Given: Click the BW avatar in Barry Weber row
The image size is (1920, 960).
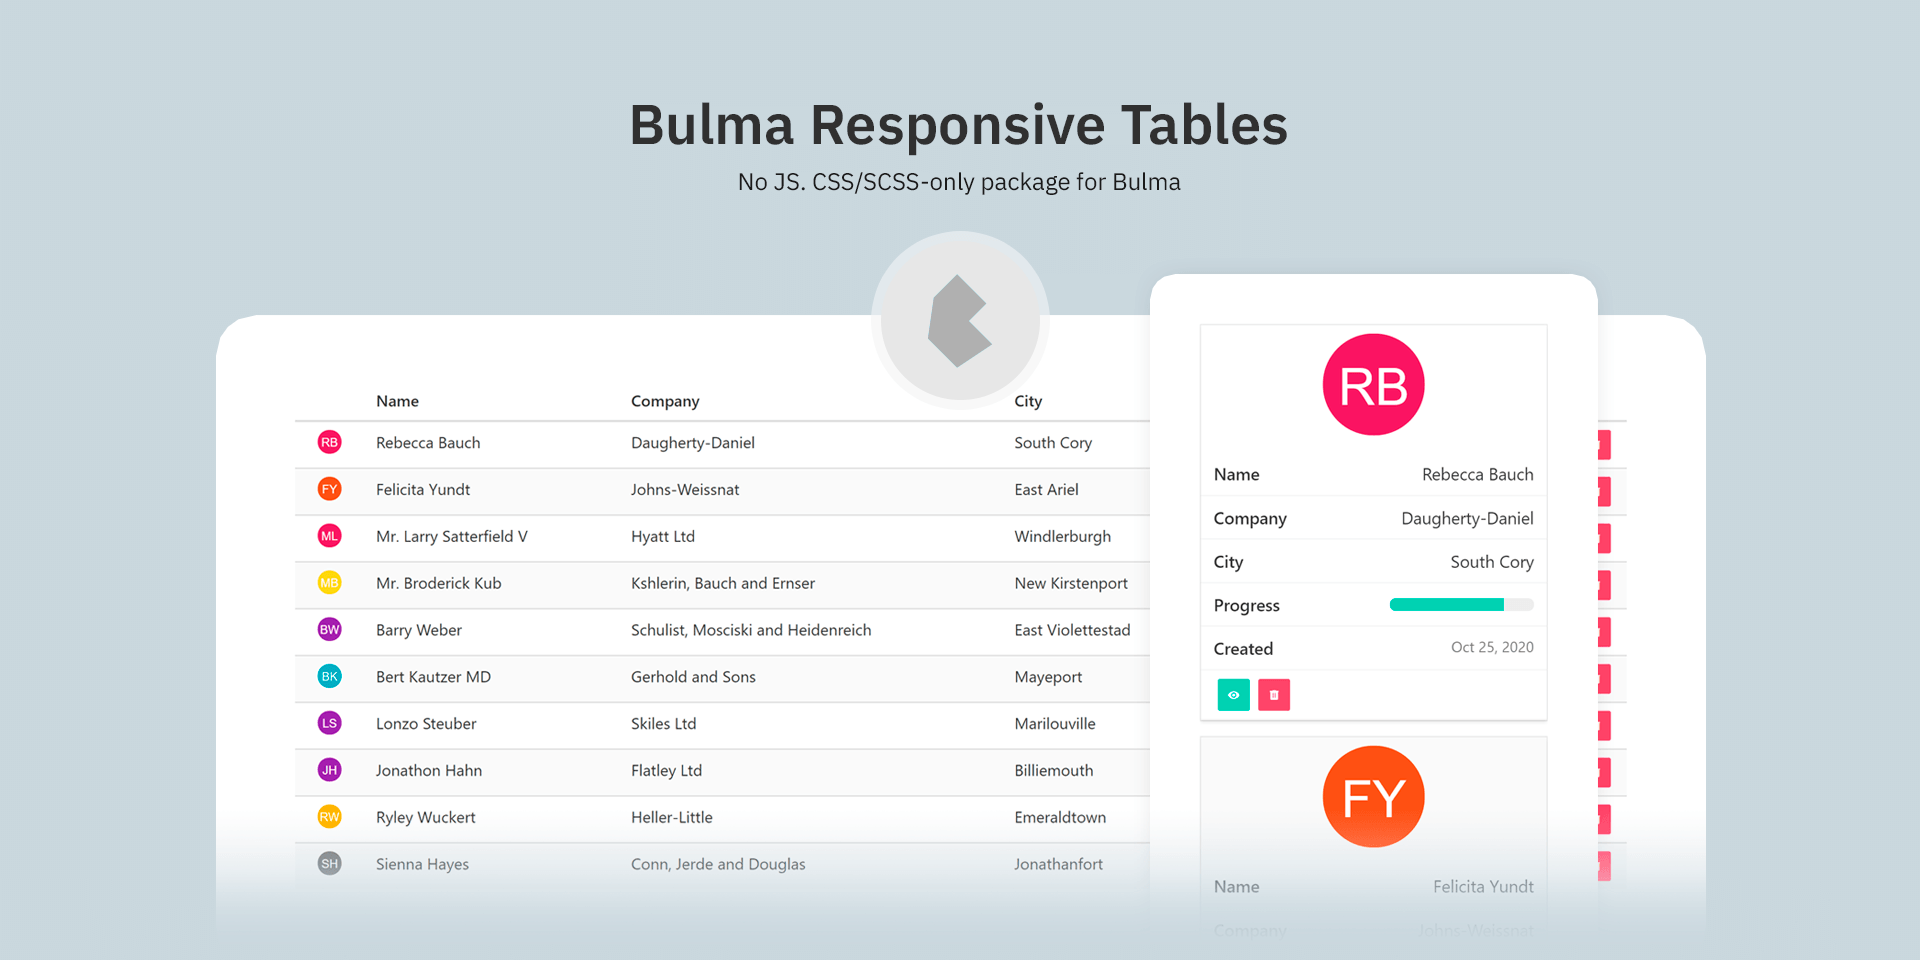Looking at the screenshot, I should tap(329, 630).
